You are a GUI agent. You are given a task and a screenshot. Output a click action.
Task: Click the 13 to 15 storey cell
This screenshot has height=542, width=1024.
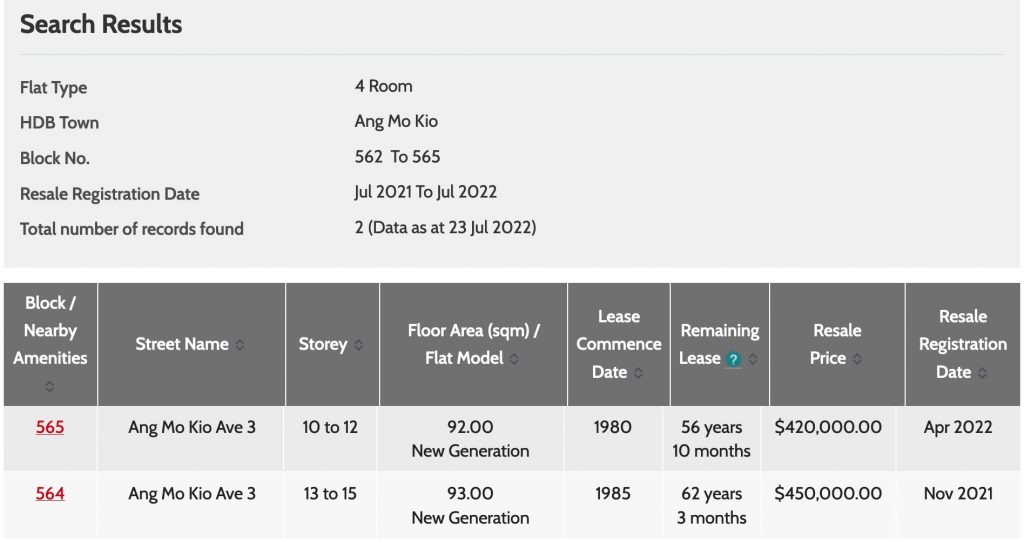click(330, 493)
